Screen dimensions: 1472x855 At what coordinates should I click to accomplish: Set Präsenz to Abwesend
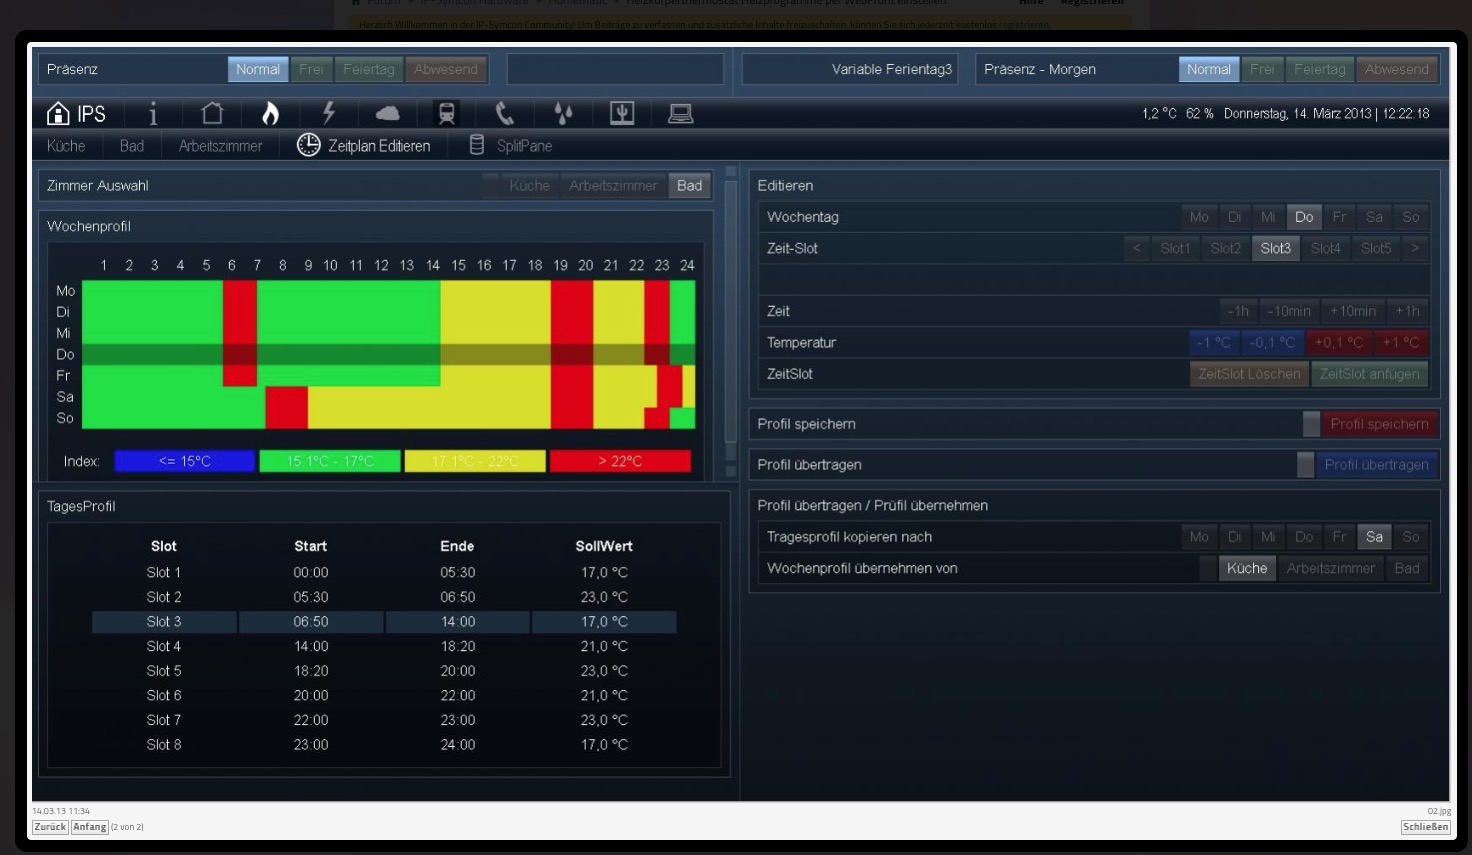point(446,69)
